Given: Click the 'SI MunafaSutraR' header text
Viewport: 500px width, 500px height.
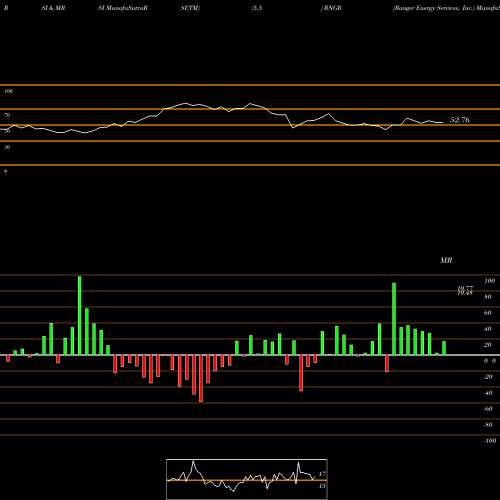Looking at the screenshot, I should 123,8.
